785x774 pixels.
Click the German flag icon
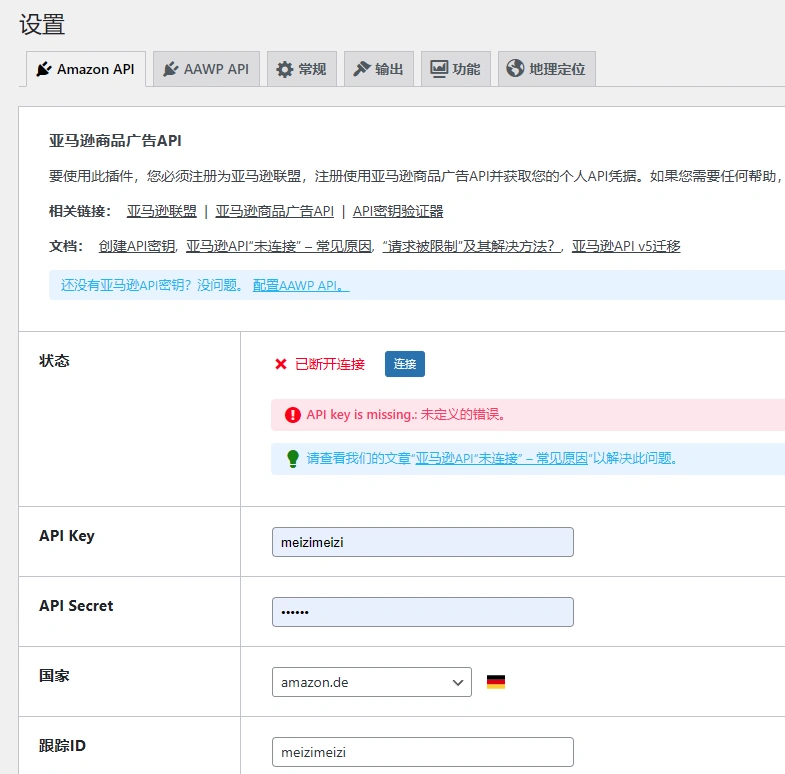pos(496,682)
